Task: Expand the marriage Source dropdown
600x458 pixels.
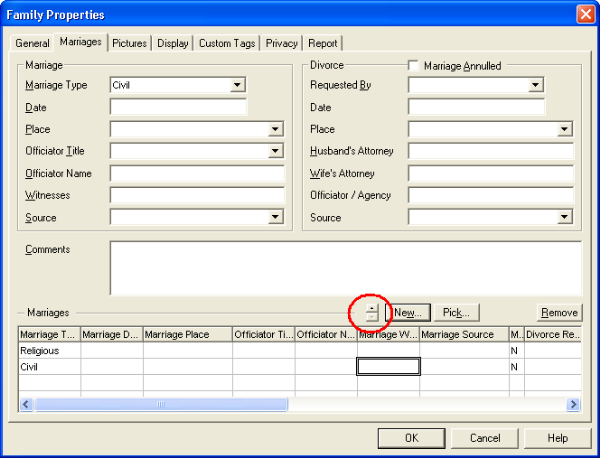Action: (x=276, y=217)
